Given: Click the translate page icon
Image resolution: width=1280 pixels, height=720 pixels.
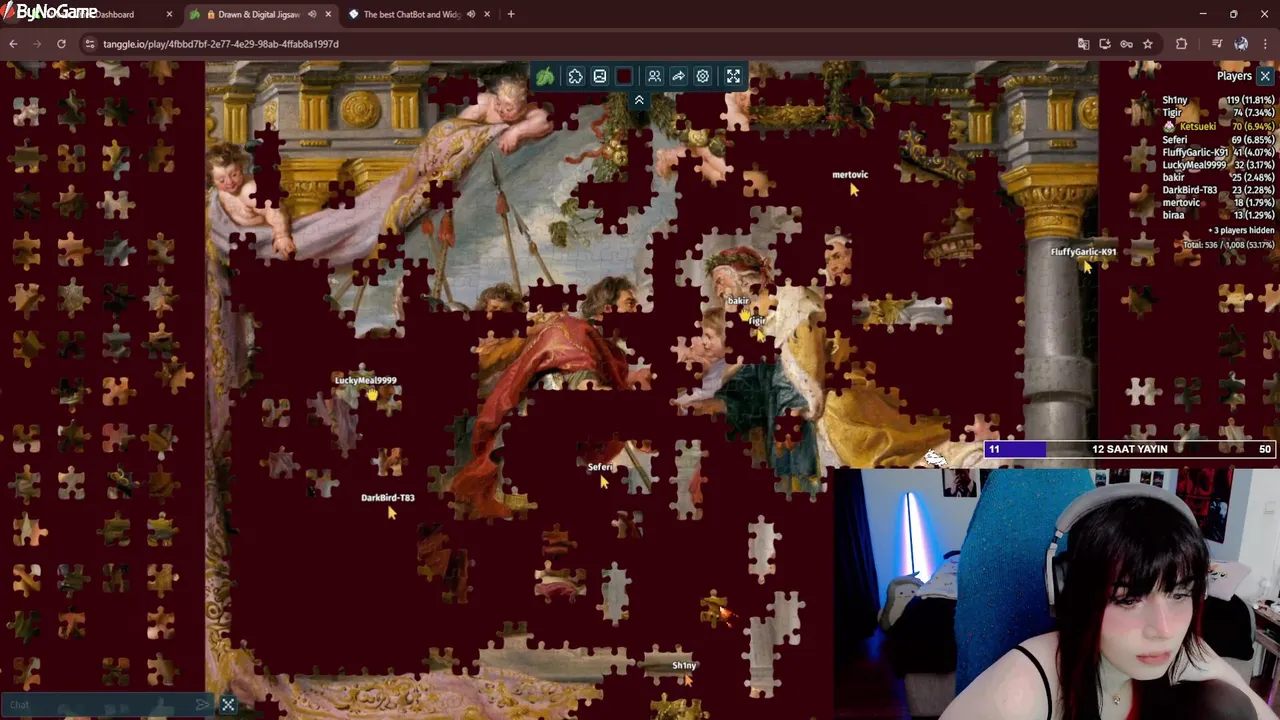Looking at the screenshot, I should tap(1083, 44).
